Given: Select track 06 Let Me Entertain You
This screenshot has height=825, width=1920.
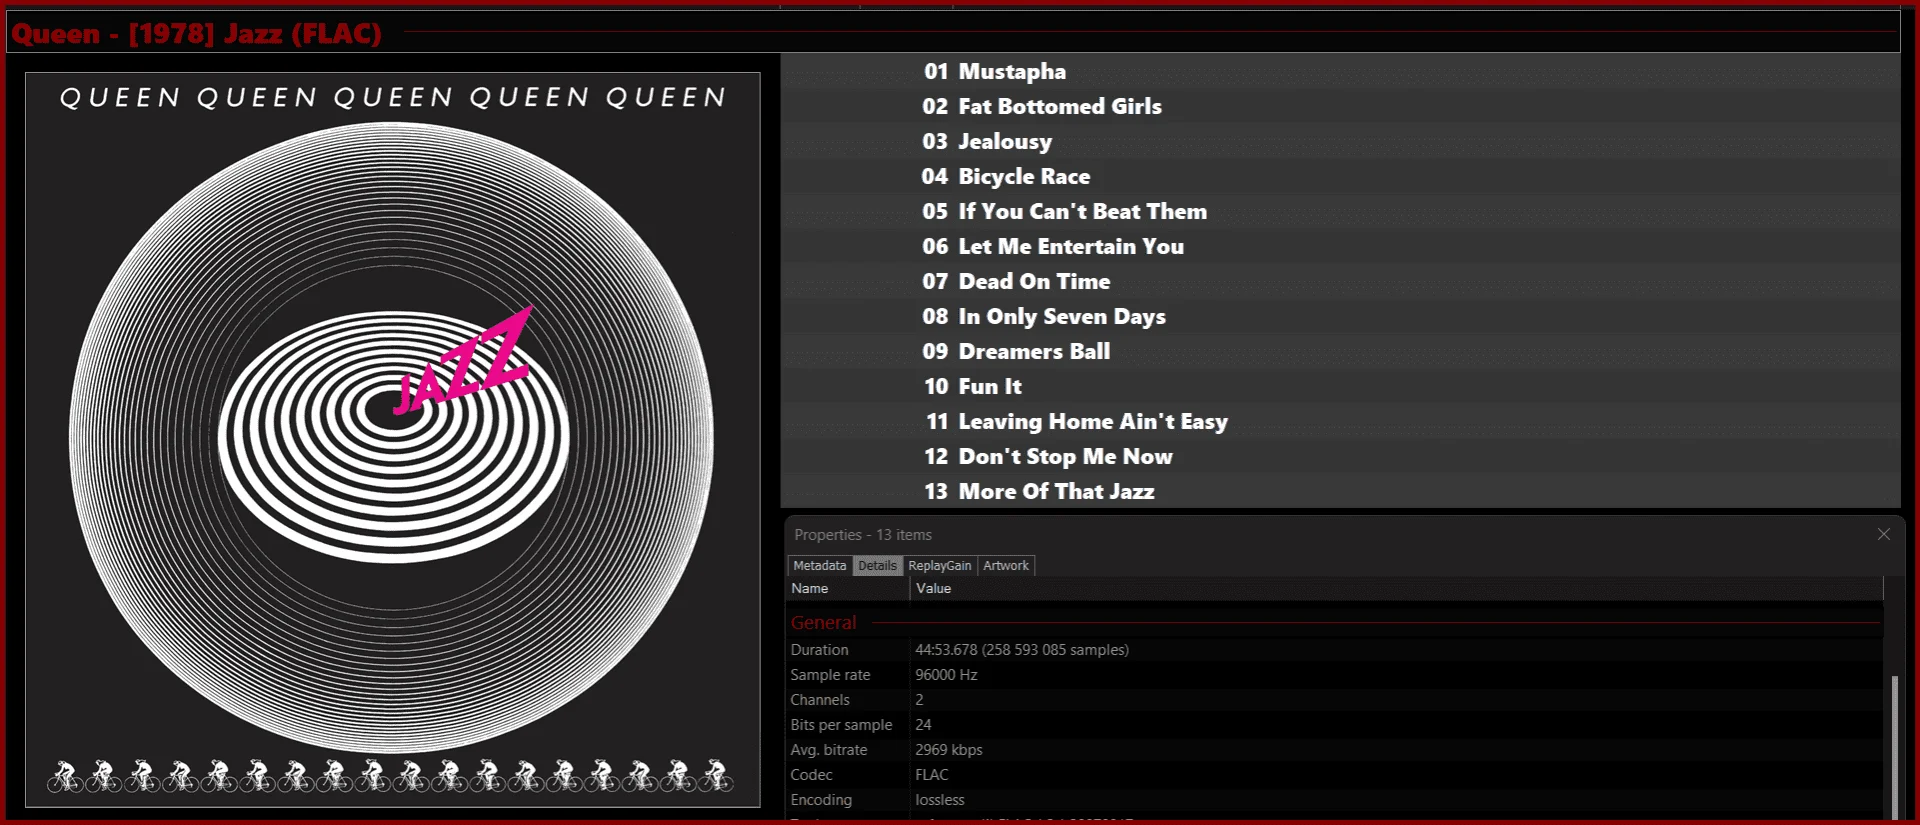Looking at the screenshot, I should (1340, 246).
